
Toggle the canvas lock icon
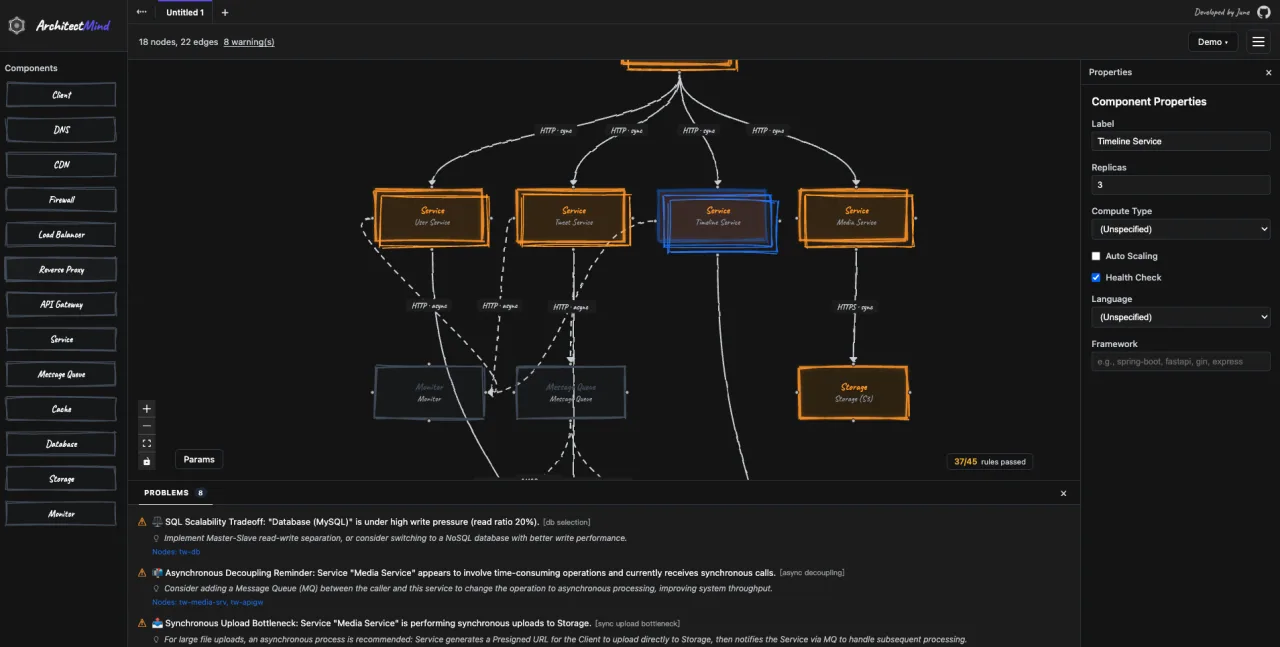click(147, 461)
